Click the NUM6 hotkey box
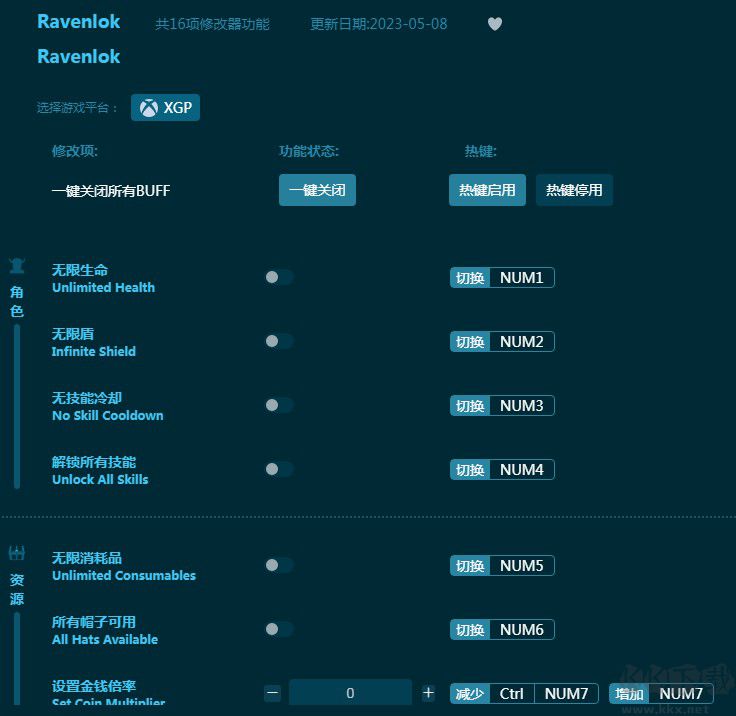736x716 pixels. click(x=521, y=629)
